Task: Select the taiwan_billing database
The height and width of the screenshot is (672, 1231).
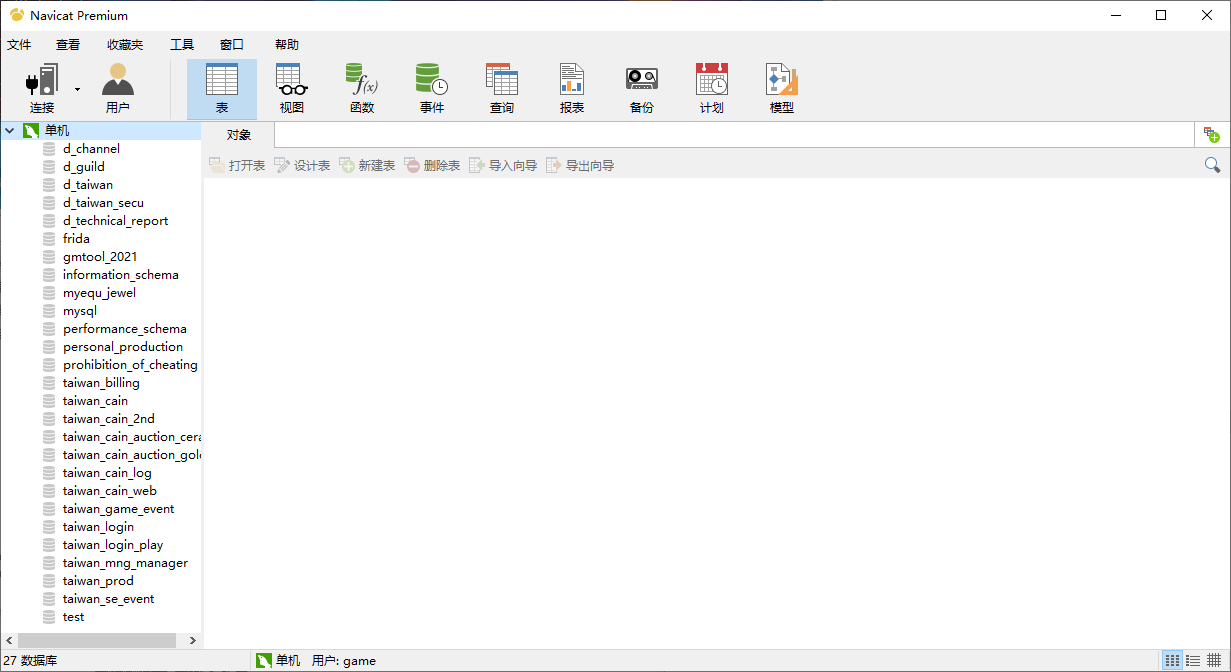Action: pyautogui.click(x=101, y=383)
